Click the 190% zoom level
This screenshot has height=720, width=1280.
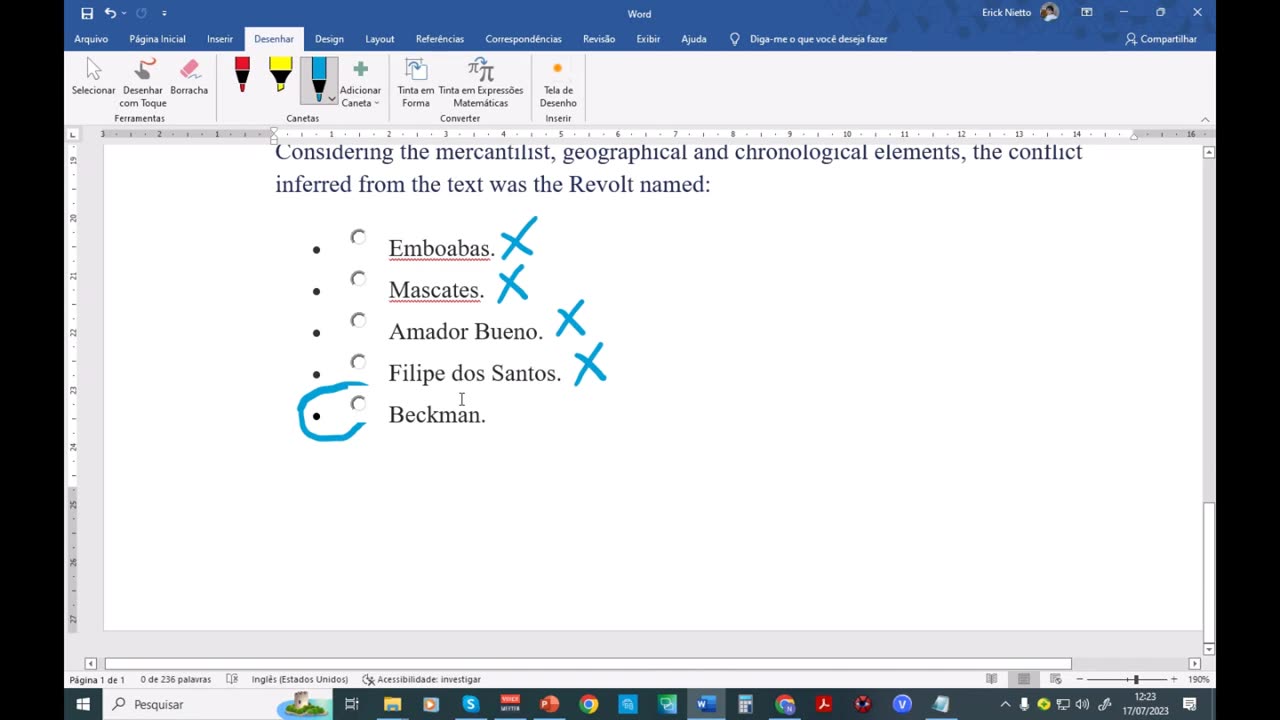click(x=1199, y=680)
